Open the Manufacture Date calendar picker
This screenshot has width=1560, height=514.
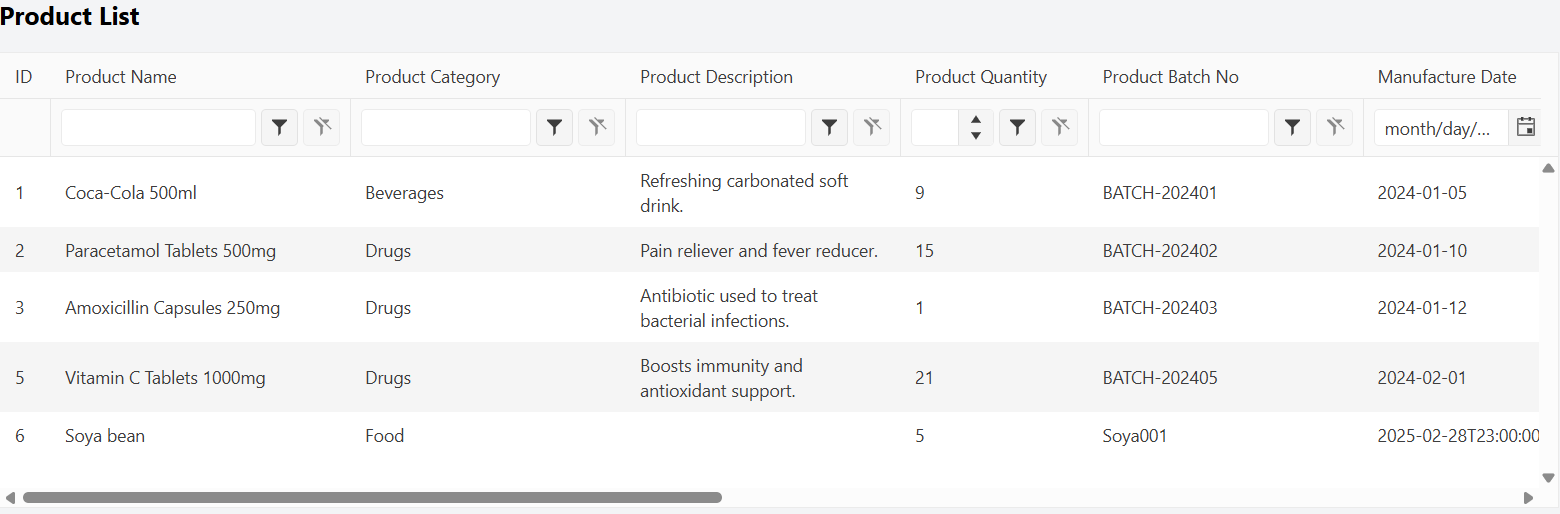click(x=1526, y=127)
